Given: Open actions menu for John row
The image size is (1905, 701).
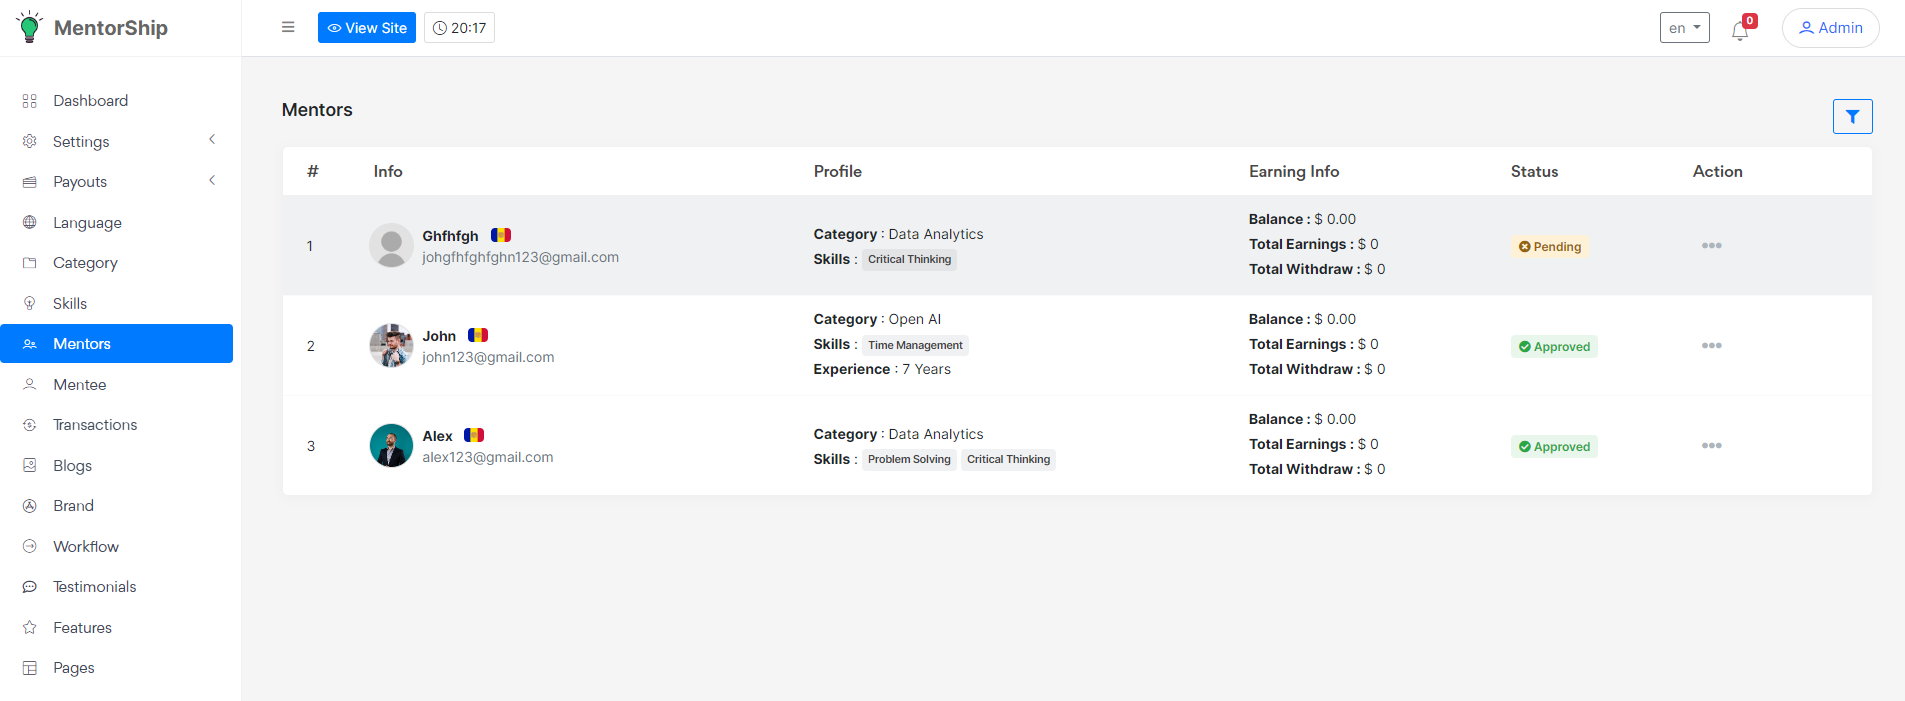Looking at the screenshot, I should click(1711, 346).
